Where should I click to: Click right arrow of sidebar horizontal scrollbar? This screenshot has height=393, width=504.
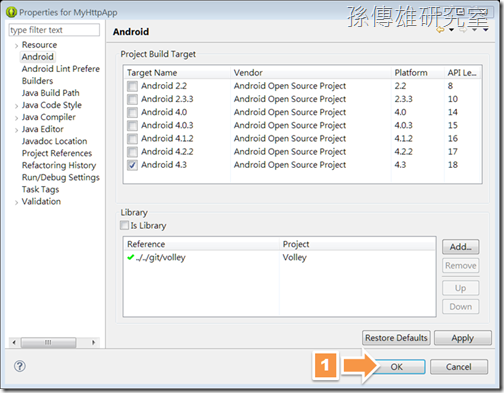click(x=93, y=342)
